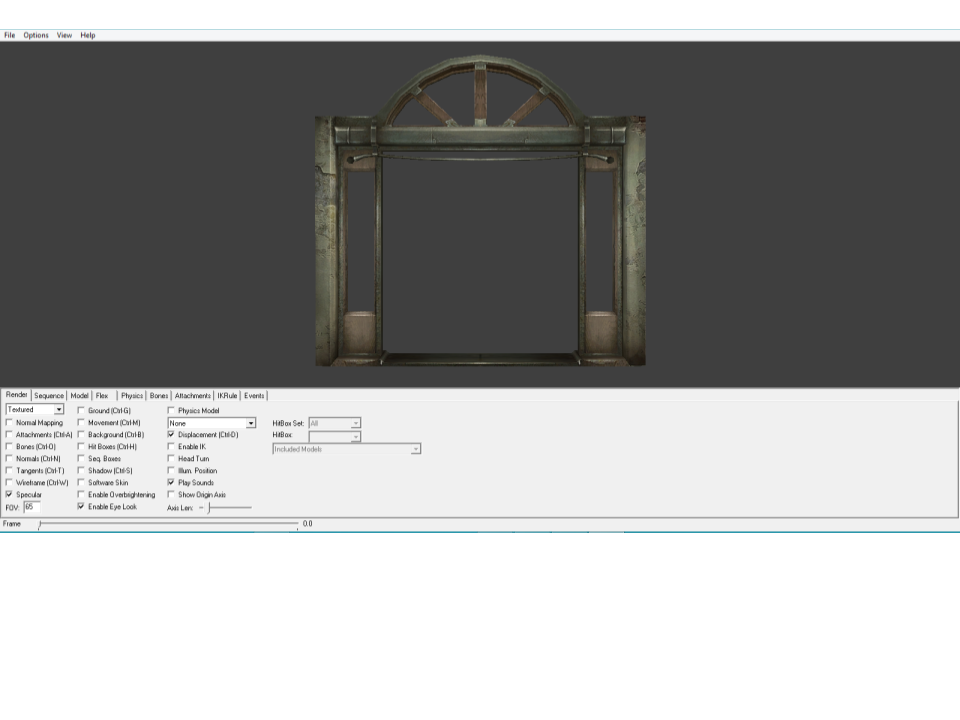Expand the Included Models dropdown
Image resolution: width=960 pixels, height=720 pixels.
click(x=415, y=449)
